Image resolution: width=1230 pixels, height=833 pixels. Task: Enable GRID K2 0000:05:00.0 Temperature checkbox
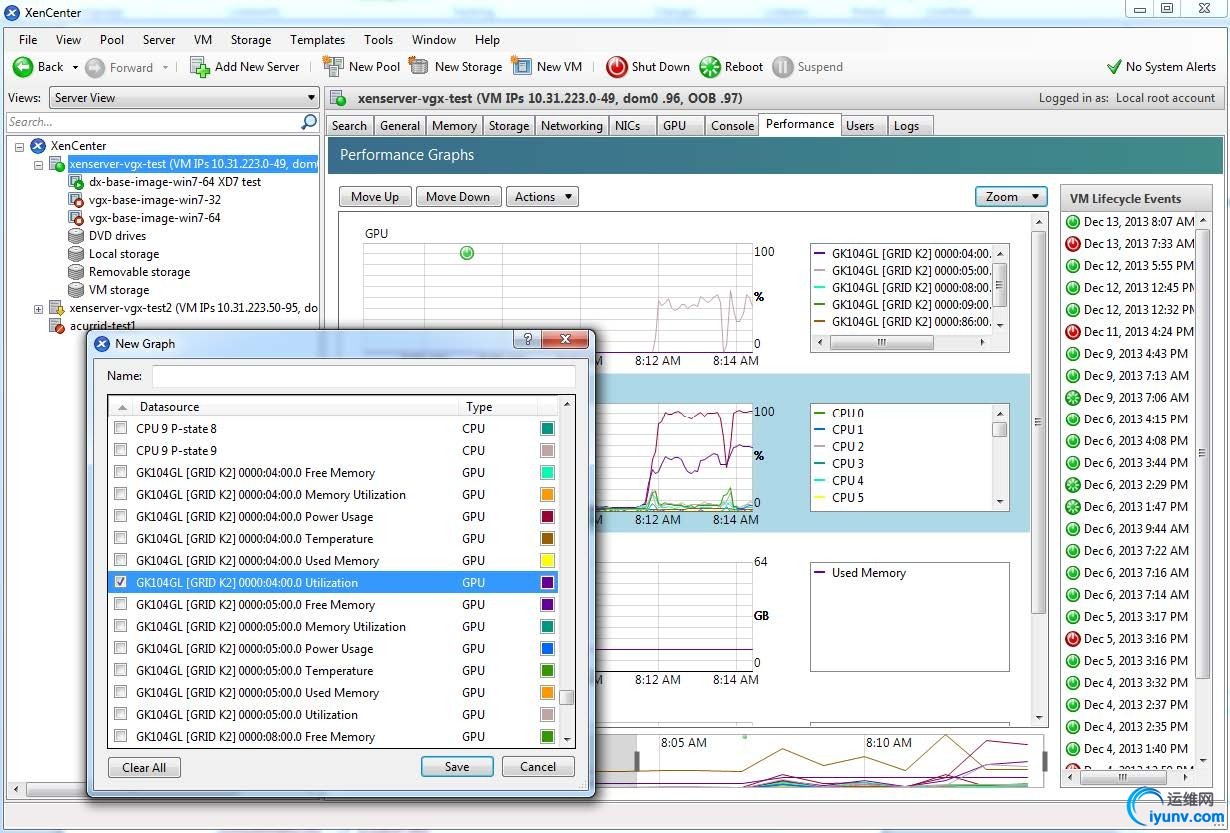tap(121, 670)
